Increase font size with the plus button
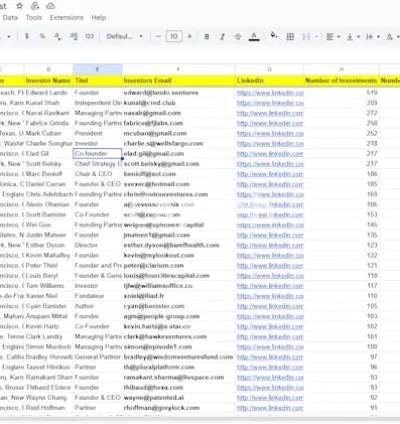Image resolution: width=400 pixels, height=424 pixels. [x=189, y=36]
